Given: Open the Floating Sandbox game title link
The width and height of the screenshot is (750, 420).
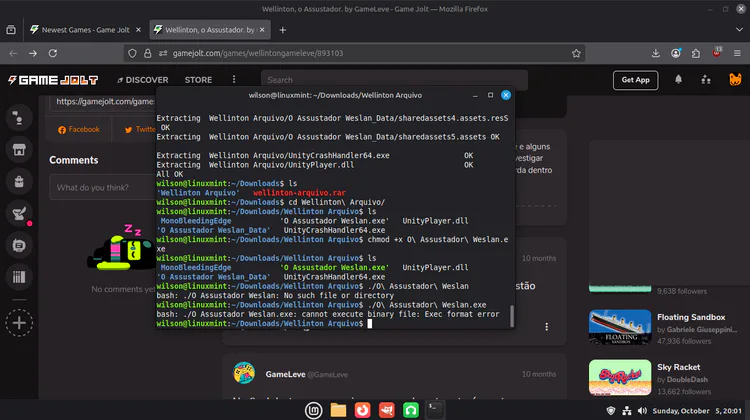Looking at the screenshot, I should (x=691, y=317).
